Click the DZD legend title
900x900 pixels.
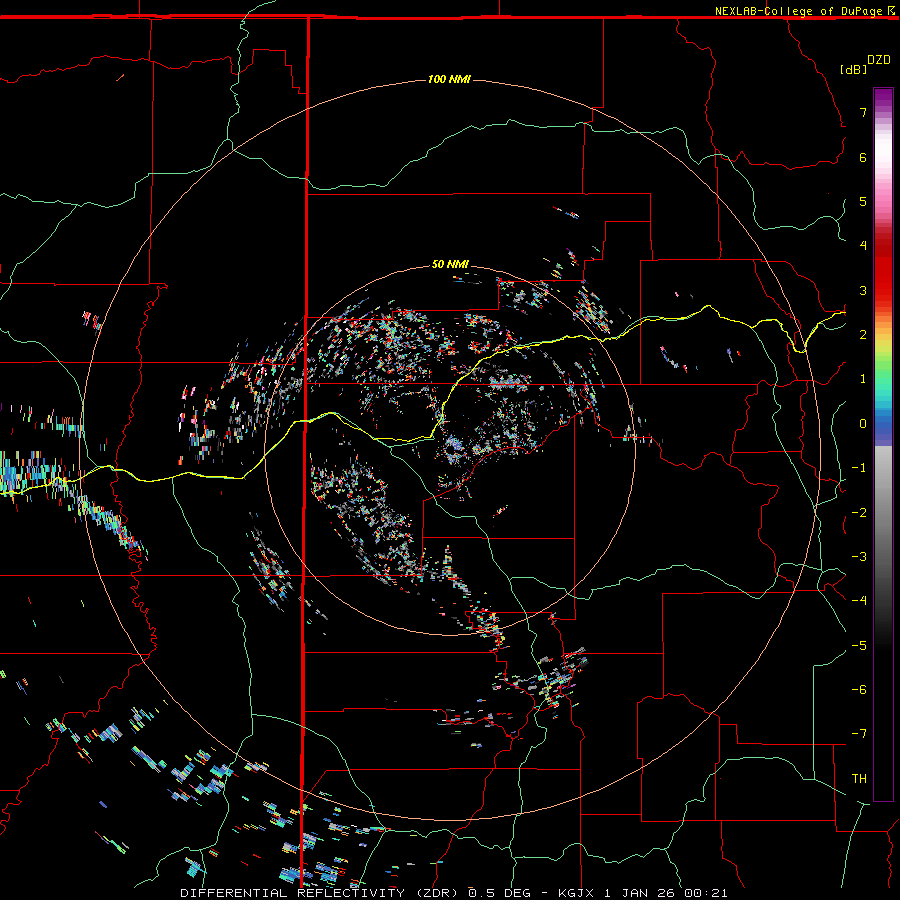[x=879, y=60]
